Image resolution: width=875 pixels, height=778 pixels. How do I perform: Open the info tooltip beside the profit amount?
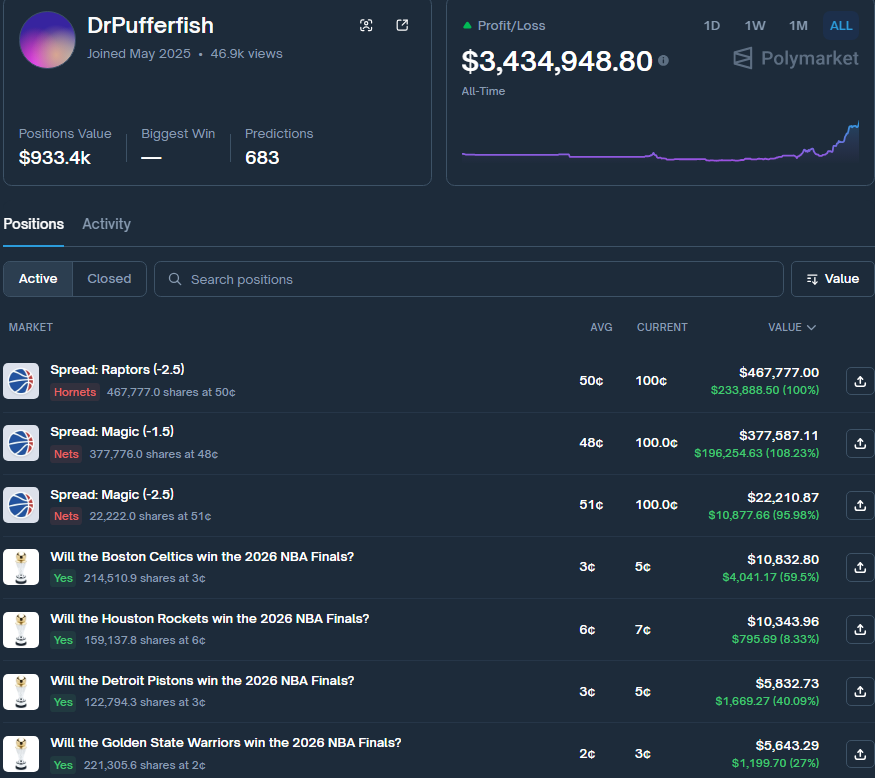662,58
